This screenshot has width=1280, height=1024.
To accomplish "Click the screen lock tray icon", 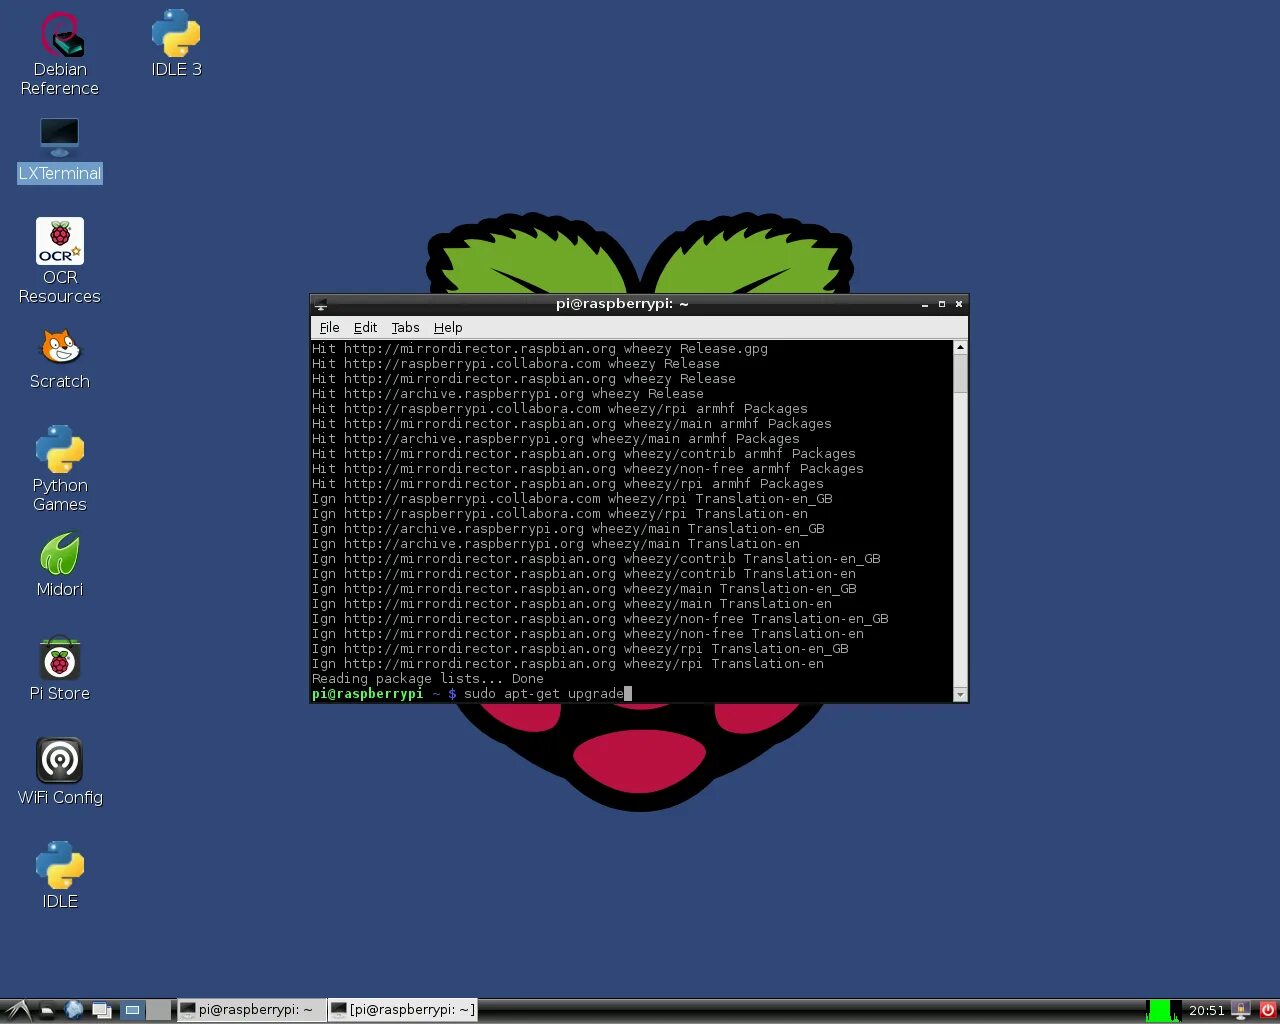I will [1241, 1010].
